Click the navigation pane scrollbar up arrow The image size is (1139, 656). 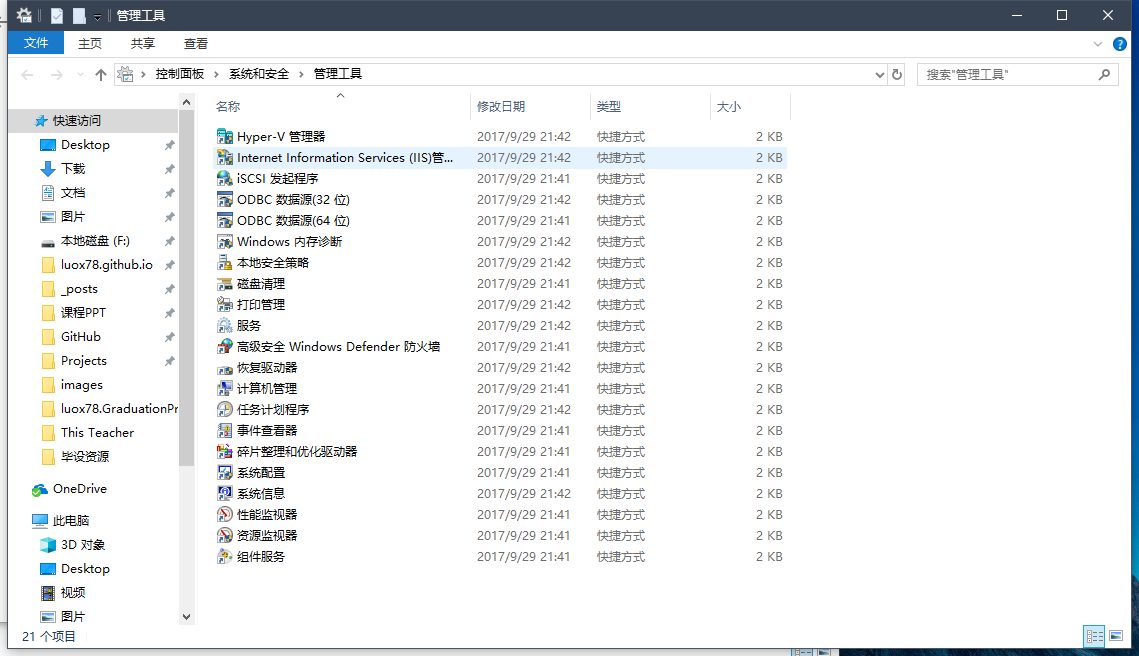click(187, 103)
